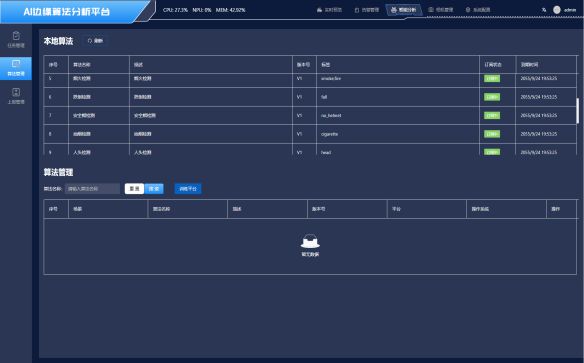Click green status tag in the fall row
The width and height of the screenshot is (584, 363).
coord(492,97)
